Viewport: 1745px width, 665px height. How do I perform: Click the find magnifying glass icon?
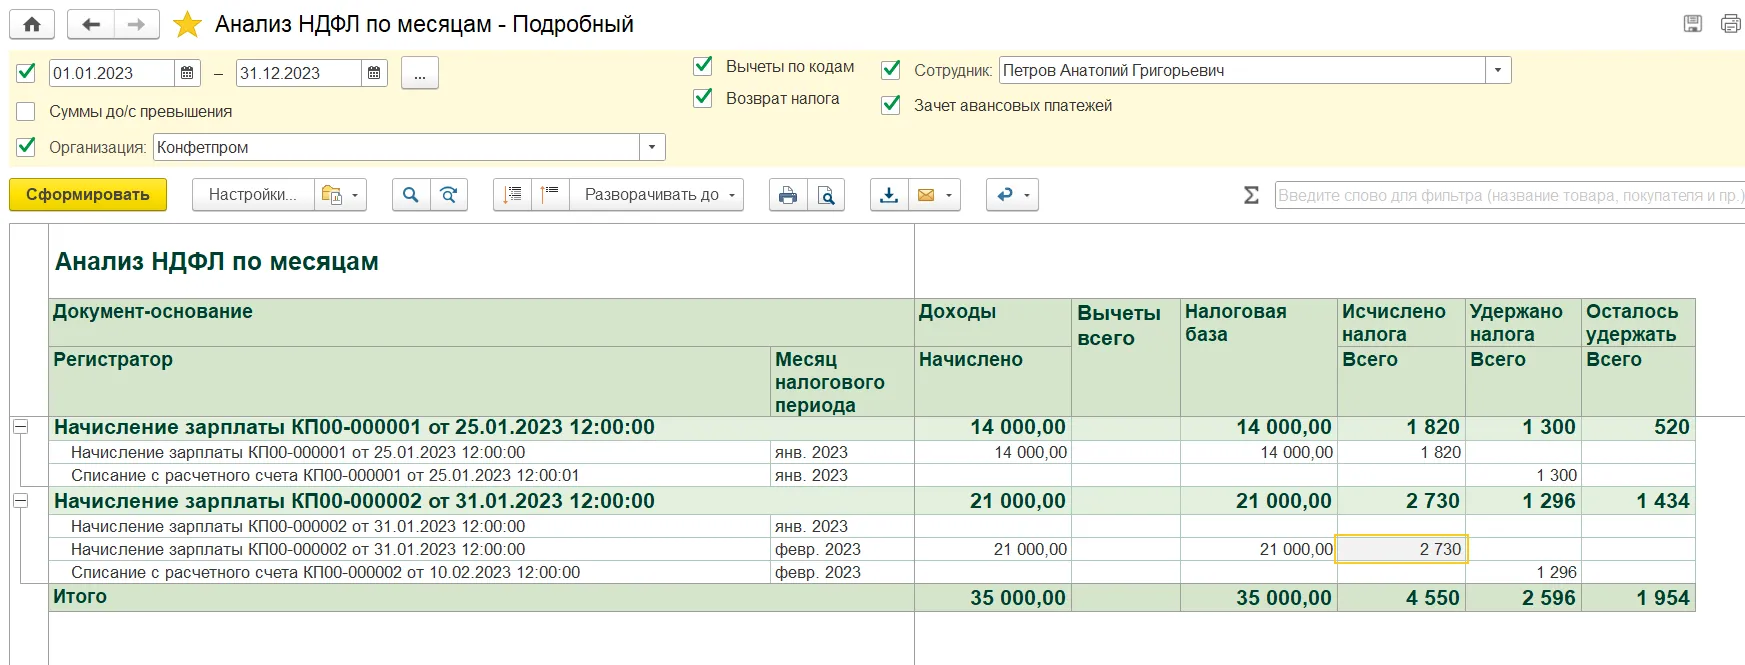tap(411, 195)
